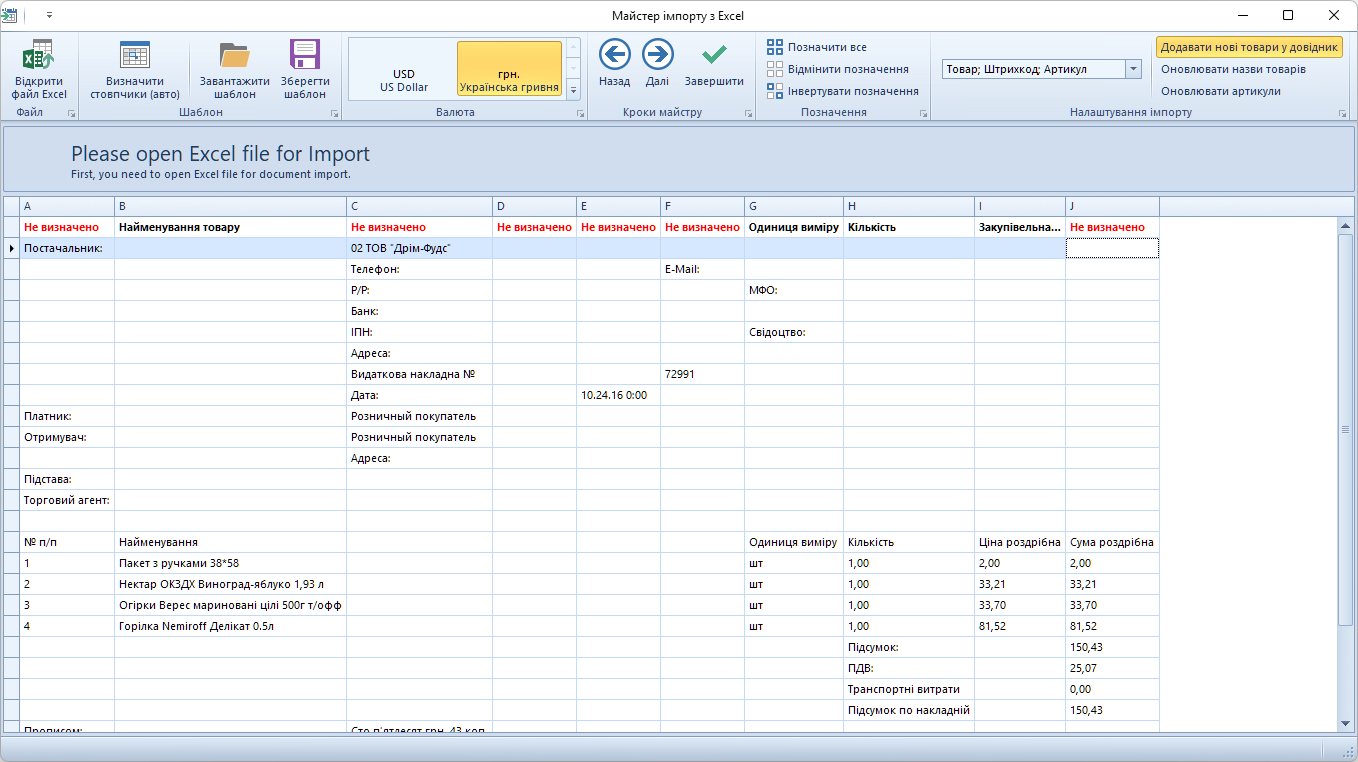This screenshot has width=1358, height=762.
Task: Click column header Одиниця виміру
Action: point(794,227)
